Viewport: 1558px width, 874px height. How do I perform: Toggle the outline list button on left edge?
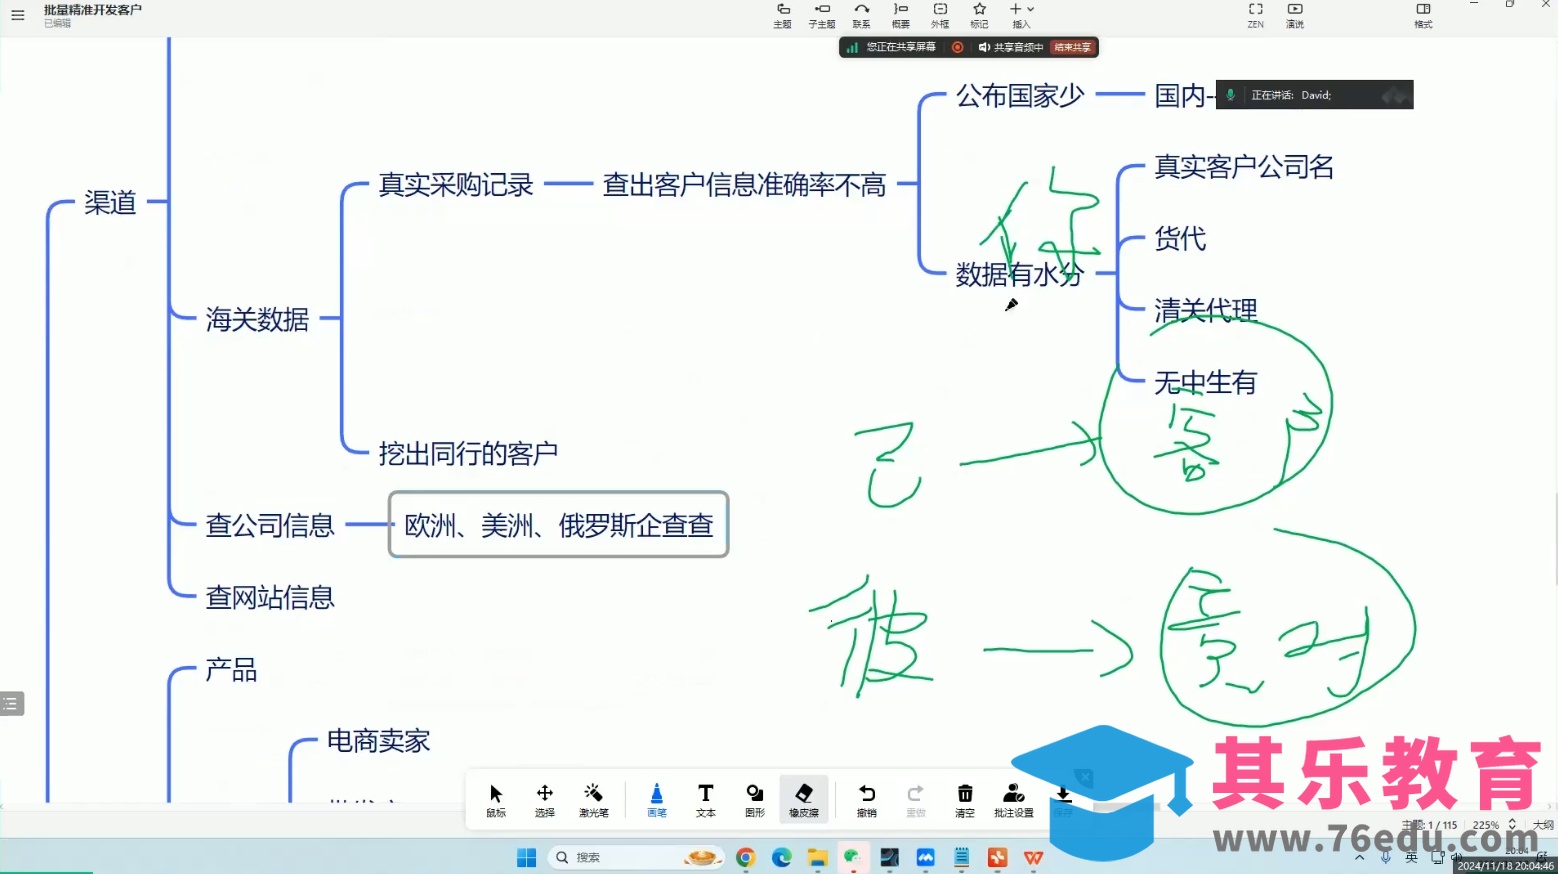coord(11,704)
